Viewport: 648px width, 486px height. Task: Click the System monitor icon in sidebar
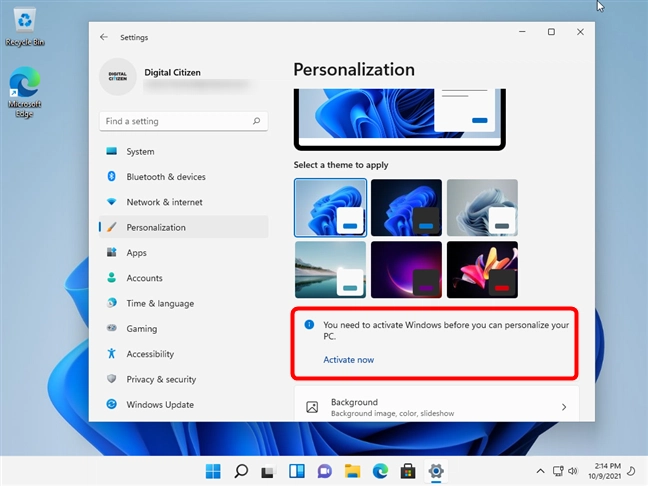pos(112,151)
